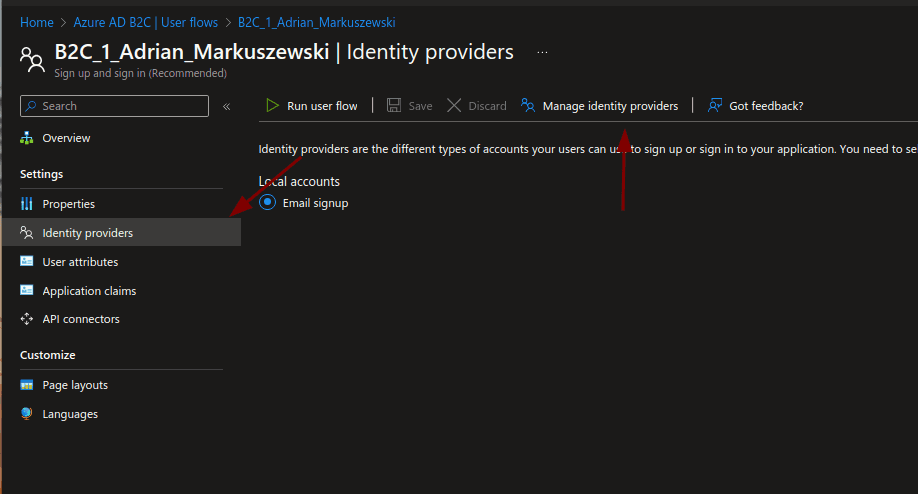Click the Customize section header
The height and width of the screenshot is (494, 918).
tap(47, 355)
